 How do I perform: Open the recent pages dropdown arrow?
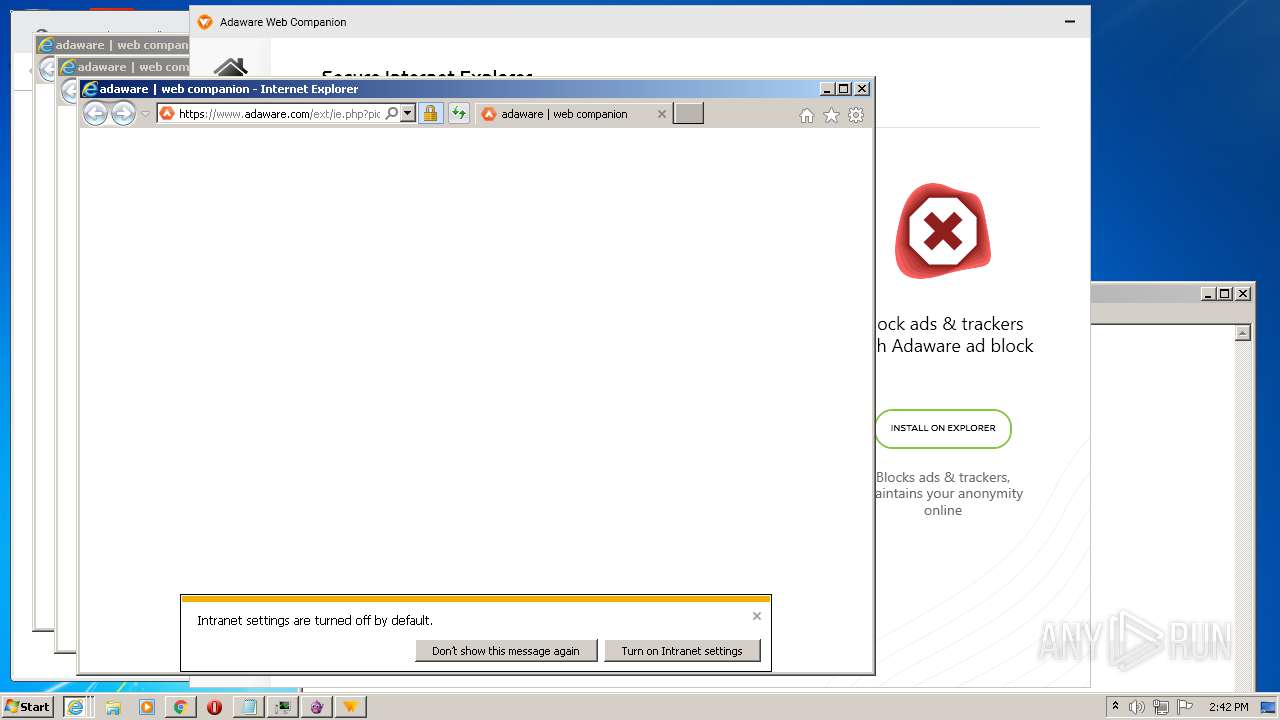[x=145, y=114]
